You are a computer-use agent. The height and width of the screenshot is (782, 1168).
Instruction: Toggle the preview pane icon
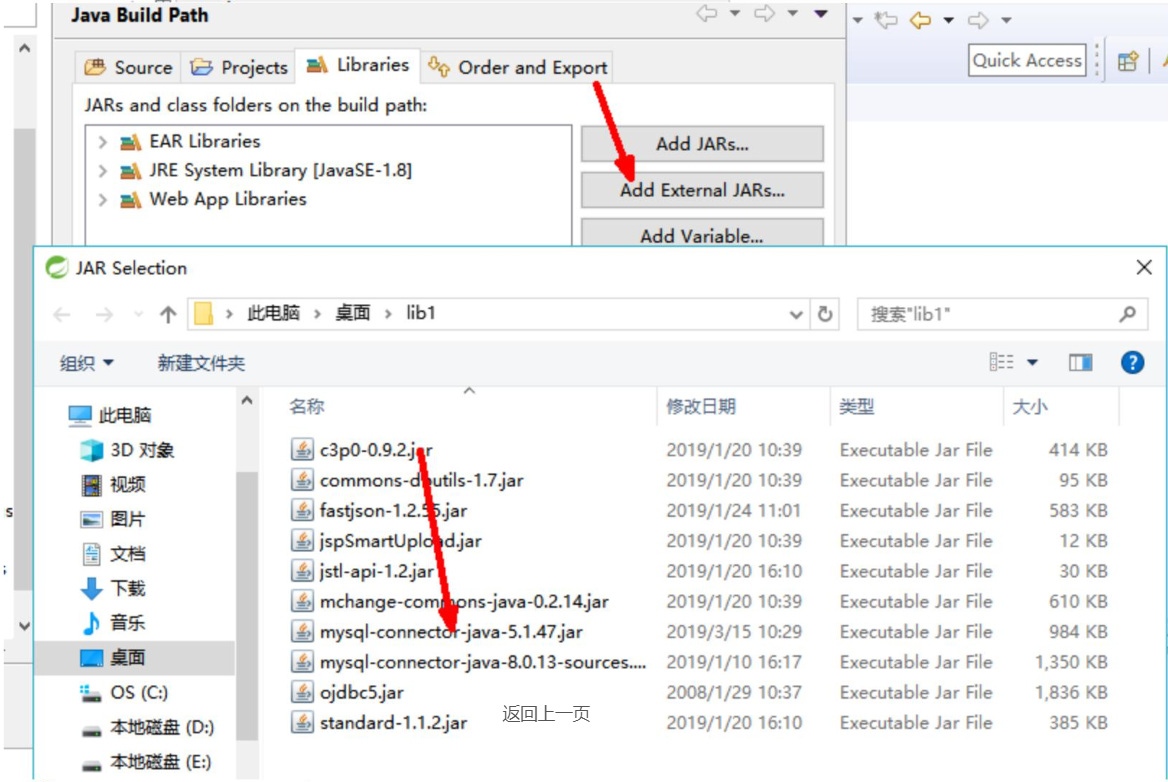point(1080,363)
